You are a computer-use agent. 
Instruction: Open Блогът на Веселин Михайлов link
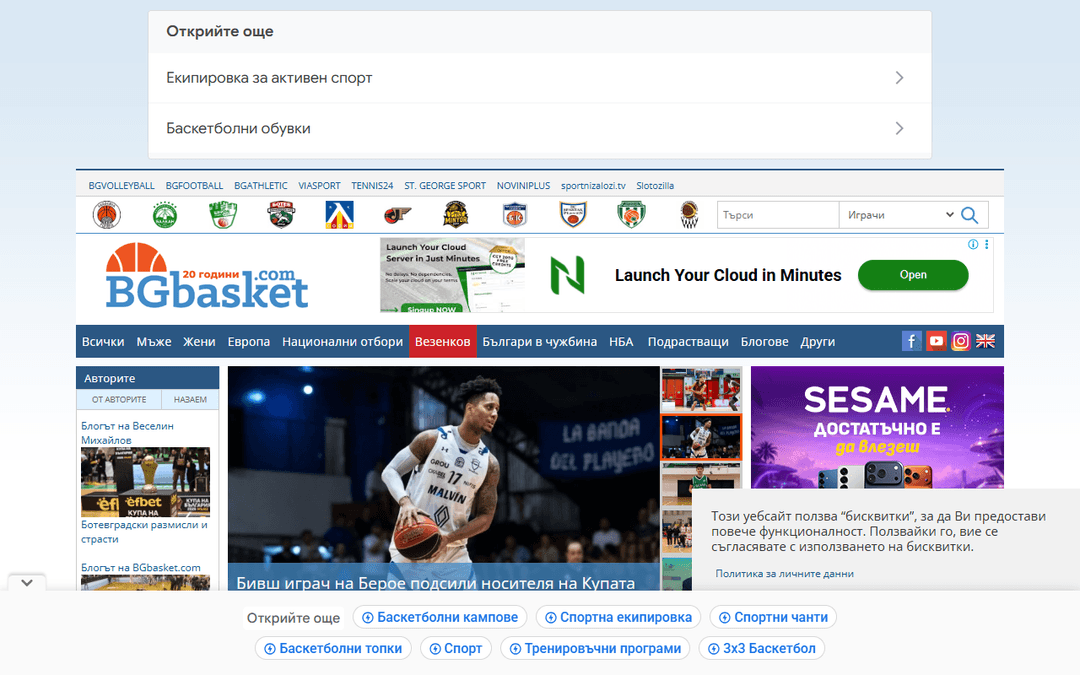point(127,433)
